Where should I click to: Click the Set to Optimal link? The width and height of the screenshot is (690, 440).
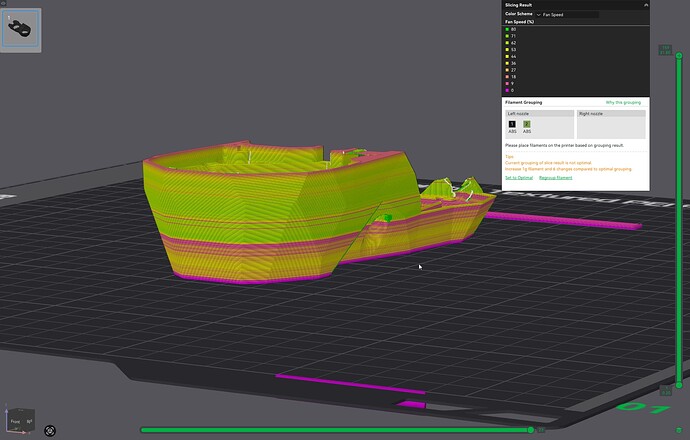tap(519, 178)
